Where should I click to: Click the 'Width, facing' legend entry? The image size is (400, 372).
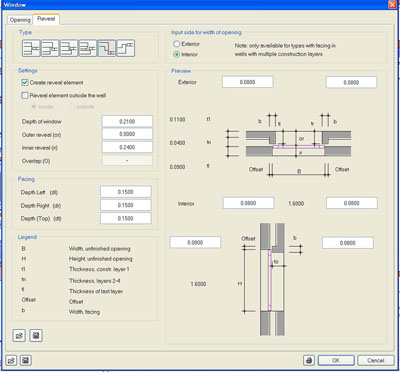[x=84, y=312]
